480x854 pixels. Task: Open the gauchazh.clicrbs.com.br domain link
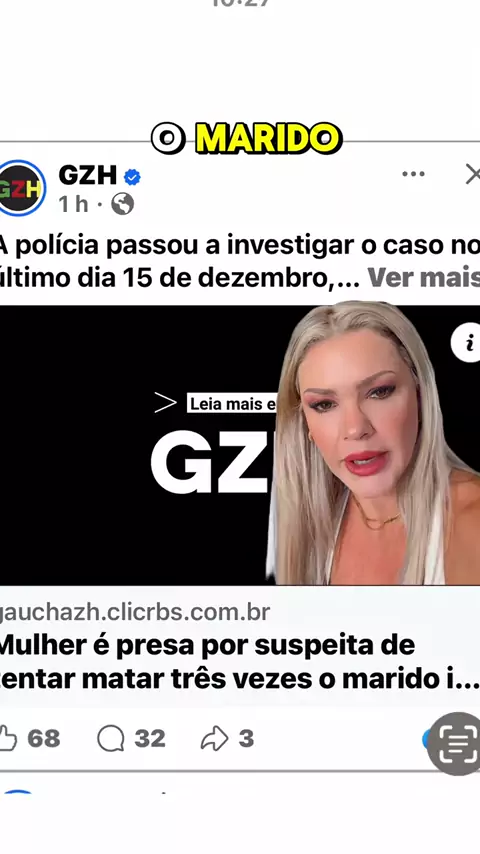135,612
